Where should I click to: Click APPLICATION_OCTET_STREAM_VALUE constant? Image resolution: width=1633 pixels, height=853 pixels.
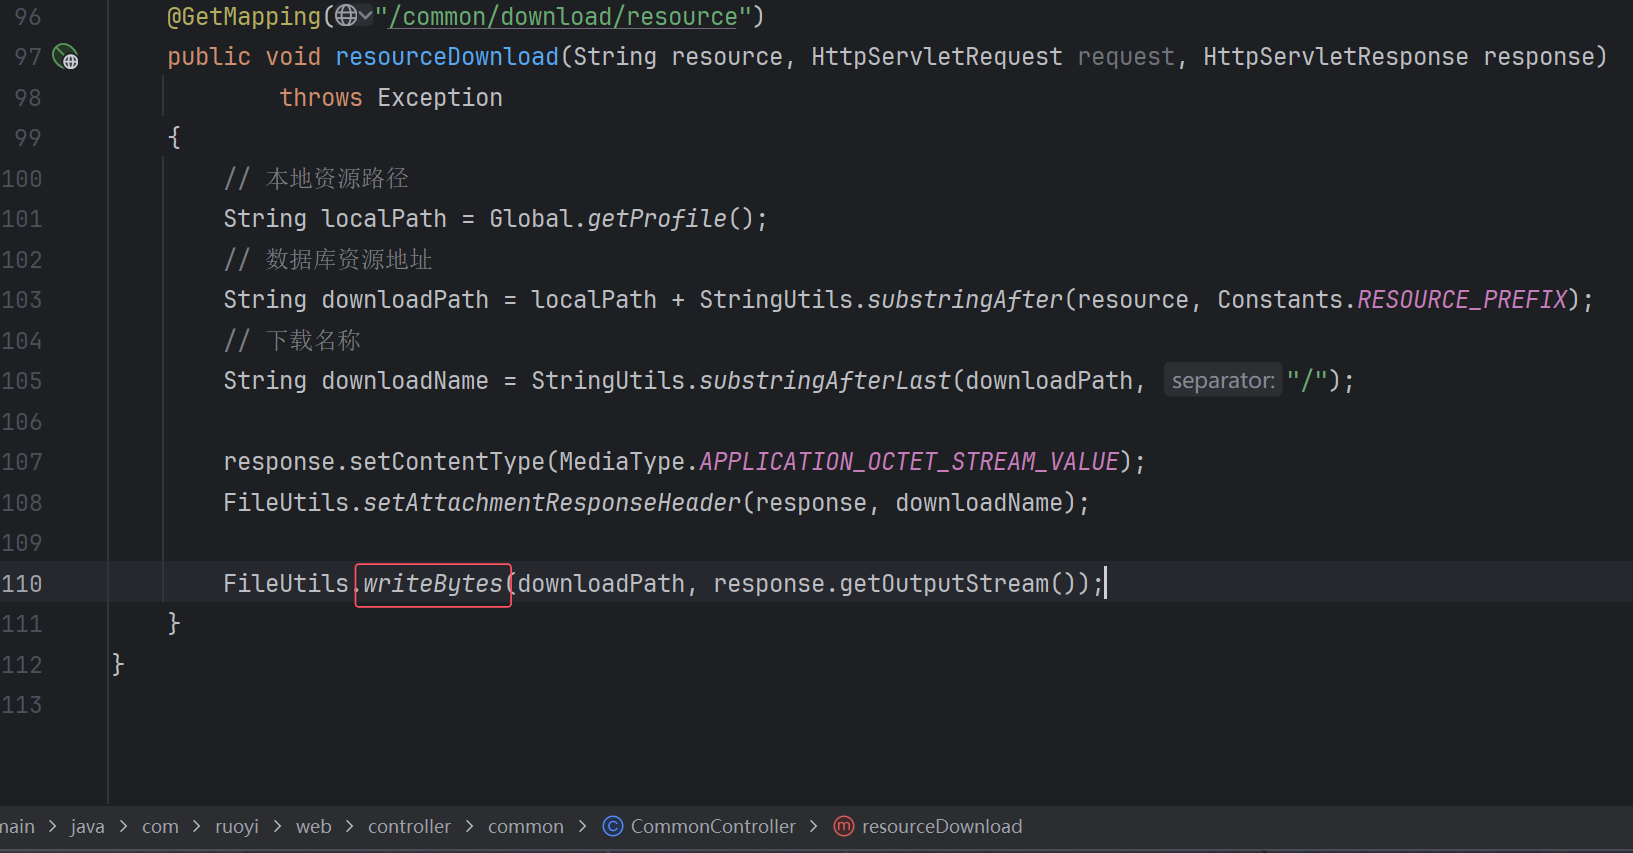(909, 462)
